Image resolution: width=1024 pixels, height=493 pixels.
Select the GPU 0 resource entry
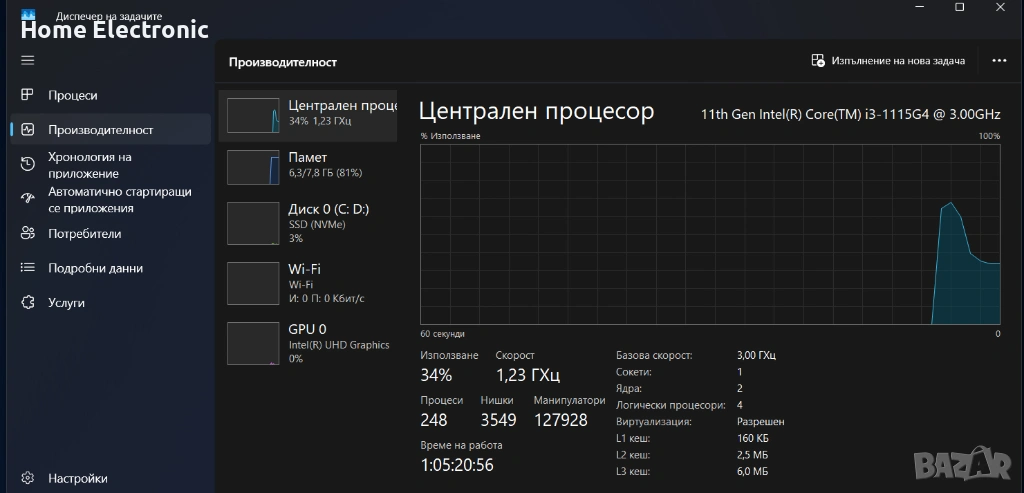coord(308,342)
